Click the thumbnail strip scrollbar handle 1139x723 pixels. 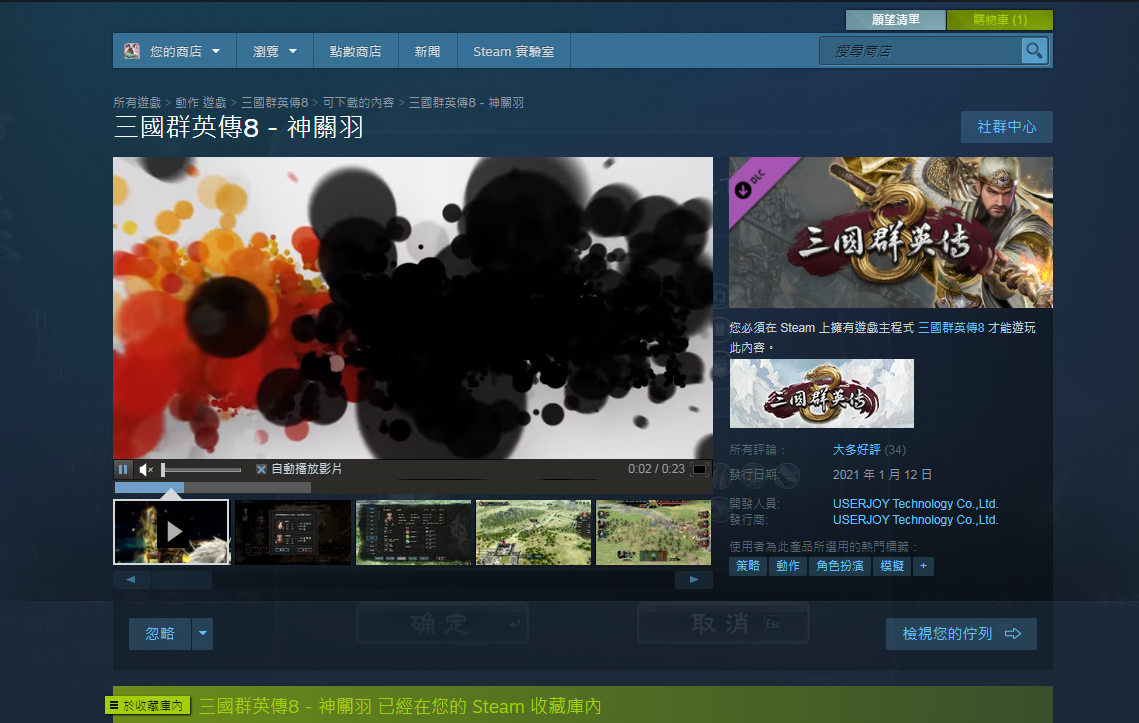[x=182, y=580]
